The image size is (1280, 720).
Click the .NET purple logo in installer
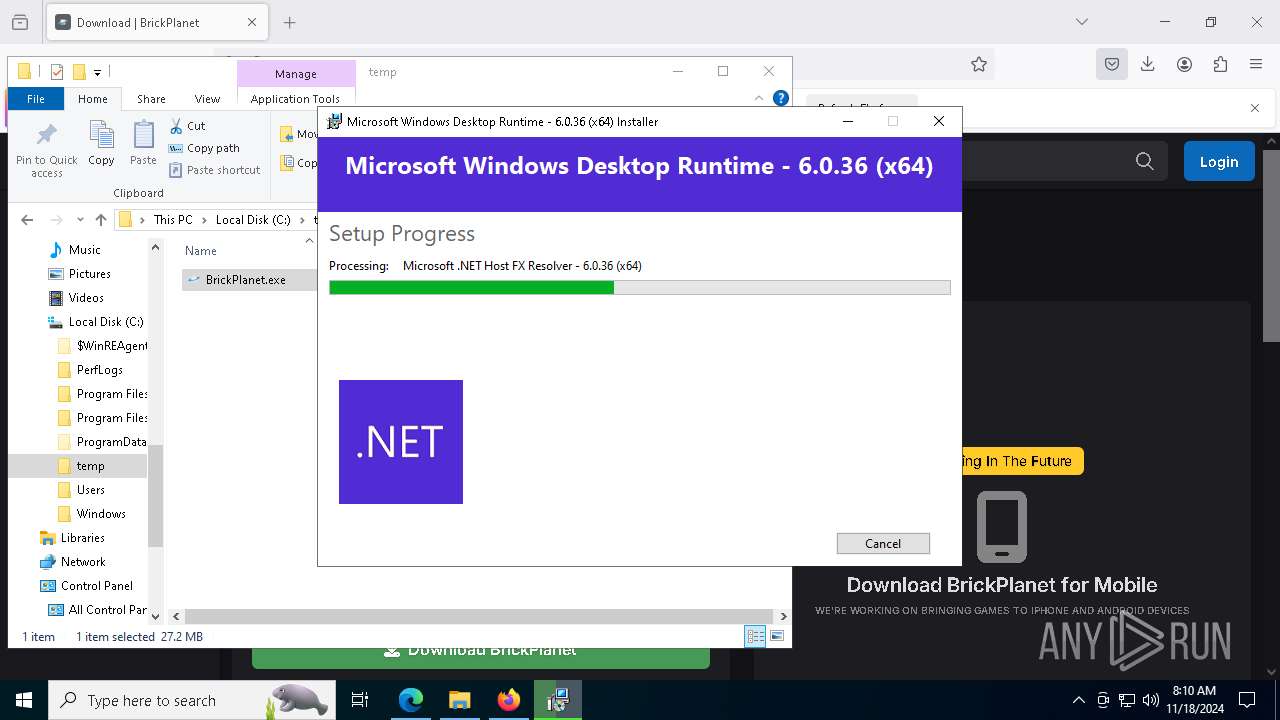coord(401,442)
